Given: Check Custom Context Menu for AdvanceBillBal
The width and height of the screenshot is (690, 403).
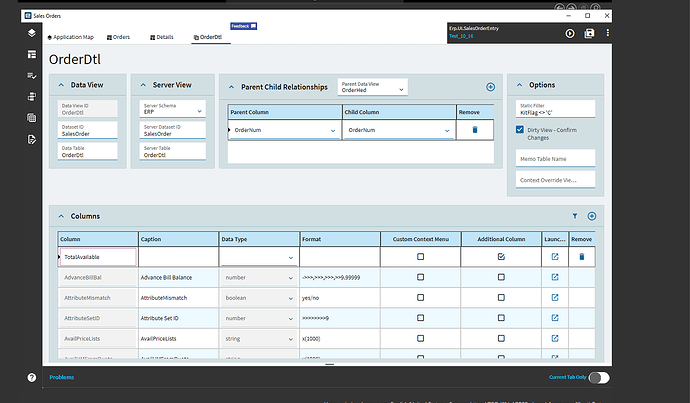Looking at the screenshot, I should (x=420, y=277).
